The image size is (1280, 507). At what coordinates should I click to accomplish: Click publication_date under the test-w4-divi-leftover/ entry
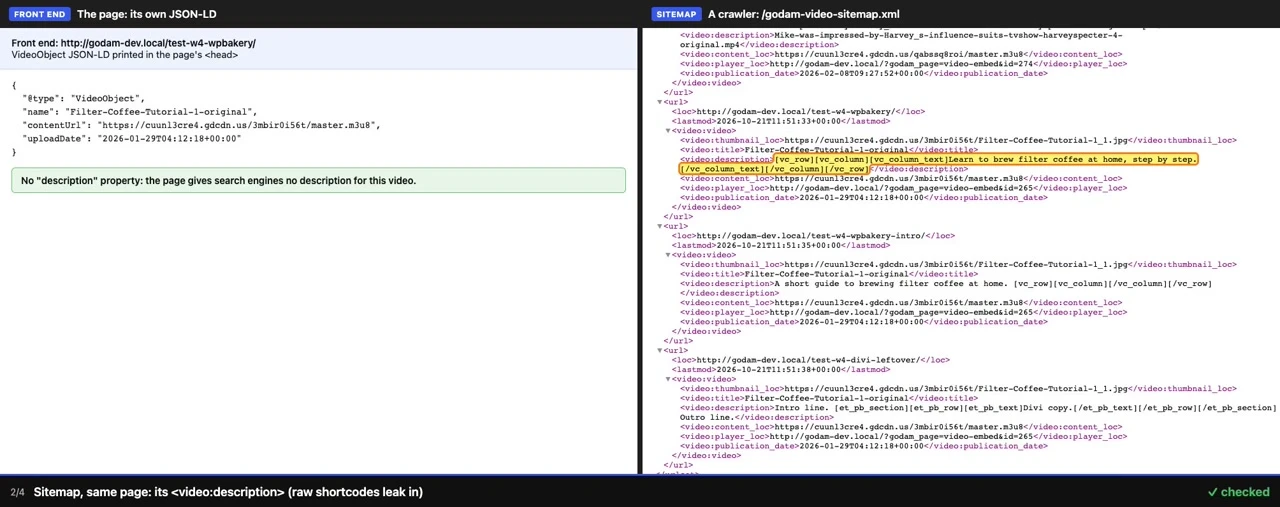(x=864, y=446)
